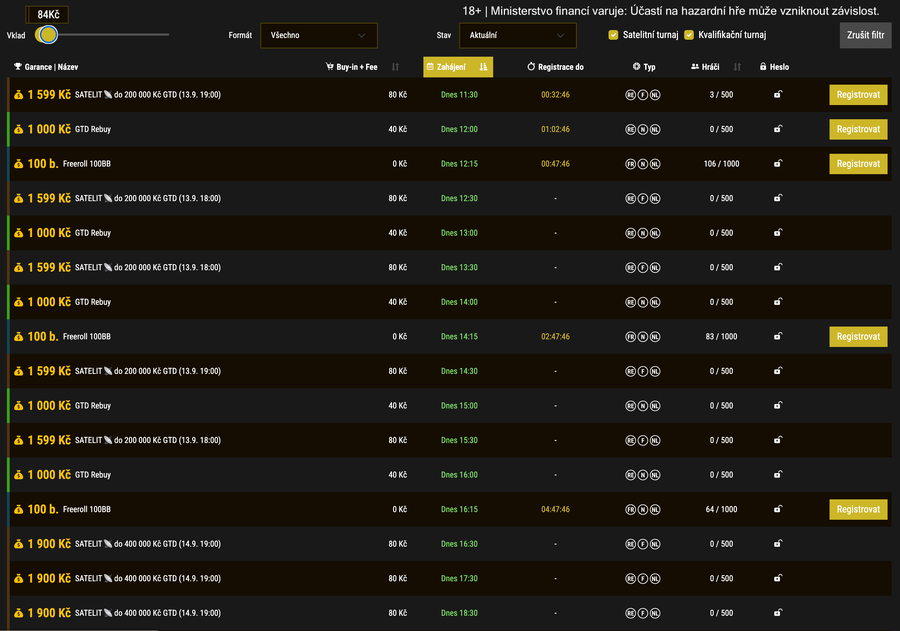
Task: Click the N type icon in Dnes 12:00 row
Action: 643,129
